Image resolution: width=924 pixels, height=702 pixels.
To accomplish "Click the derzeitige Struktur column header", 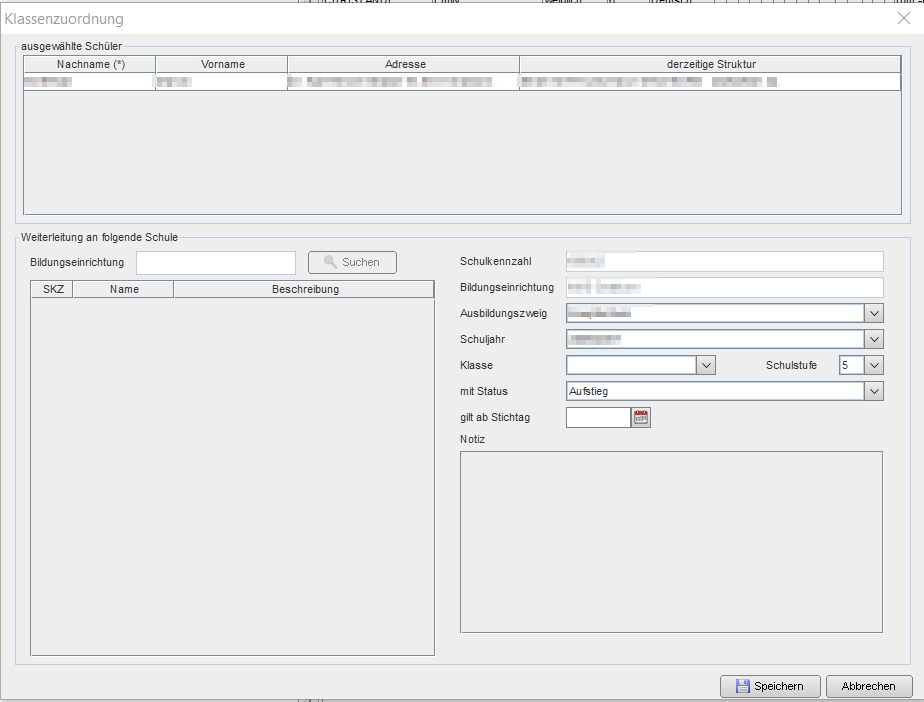I will [x=710, y=64].
